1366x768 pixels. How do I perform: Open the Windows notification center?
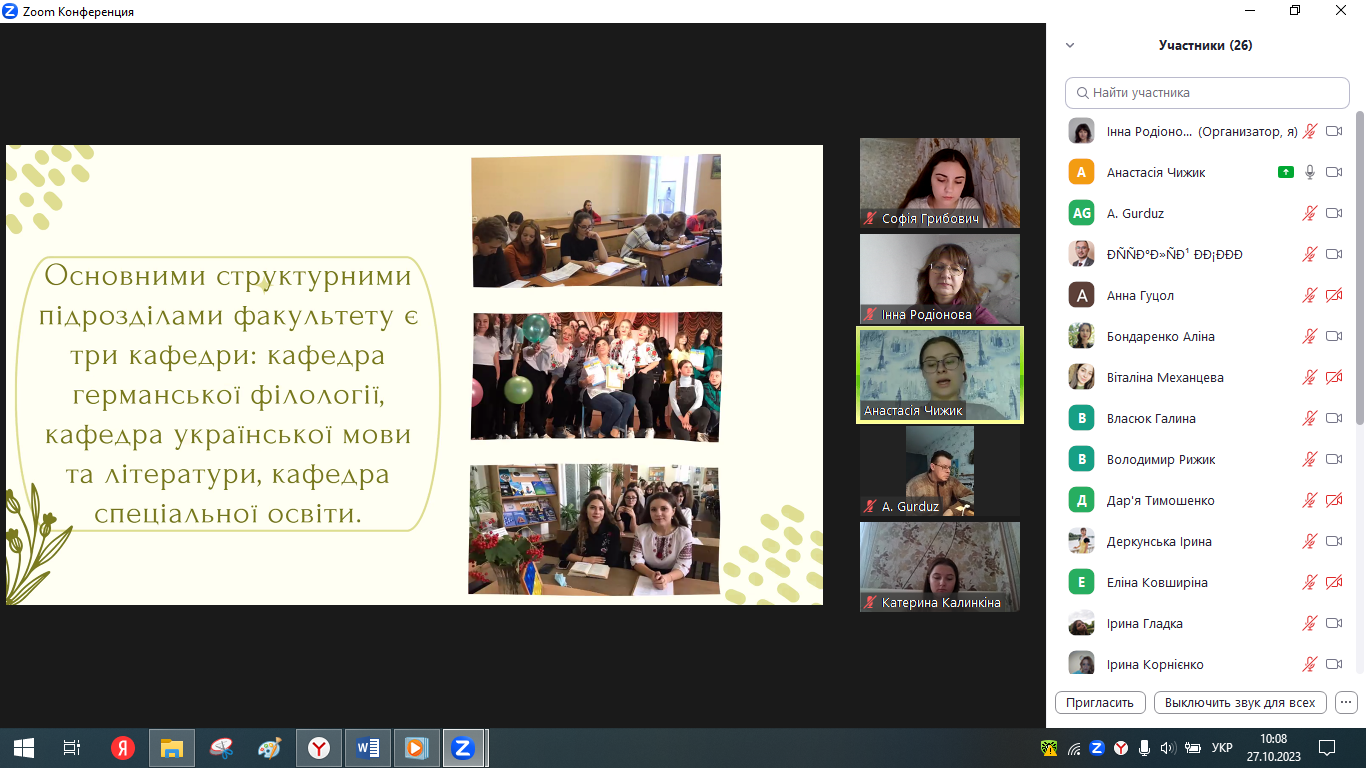[1327, 747]
